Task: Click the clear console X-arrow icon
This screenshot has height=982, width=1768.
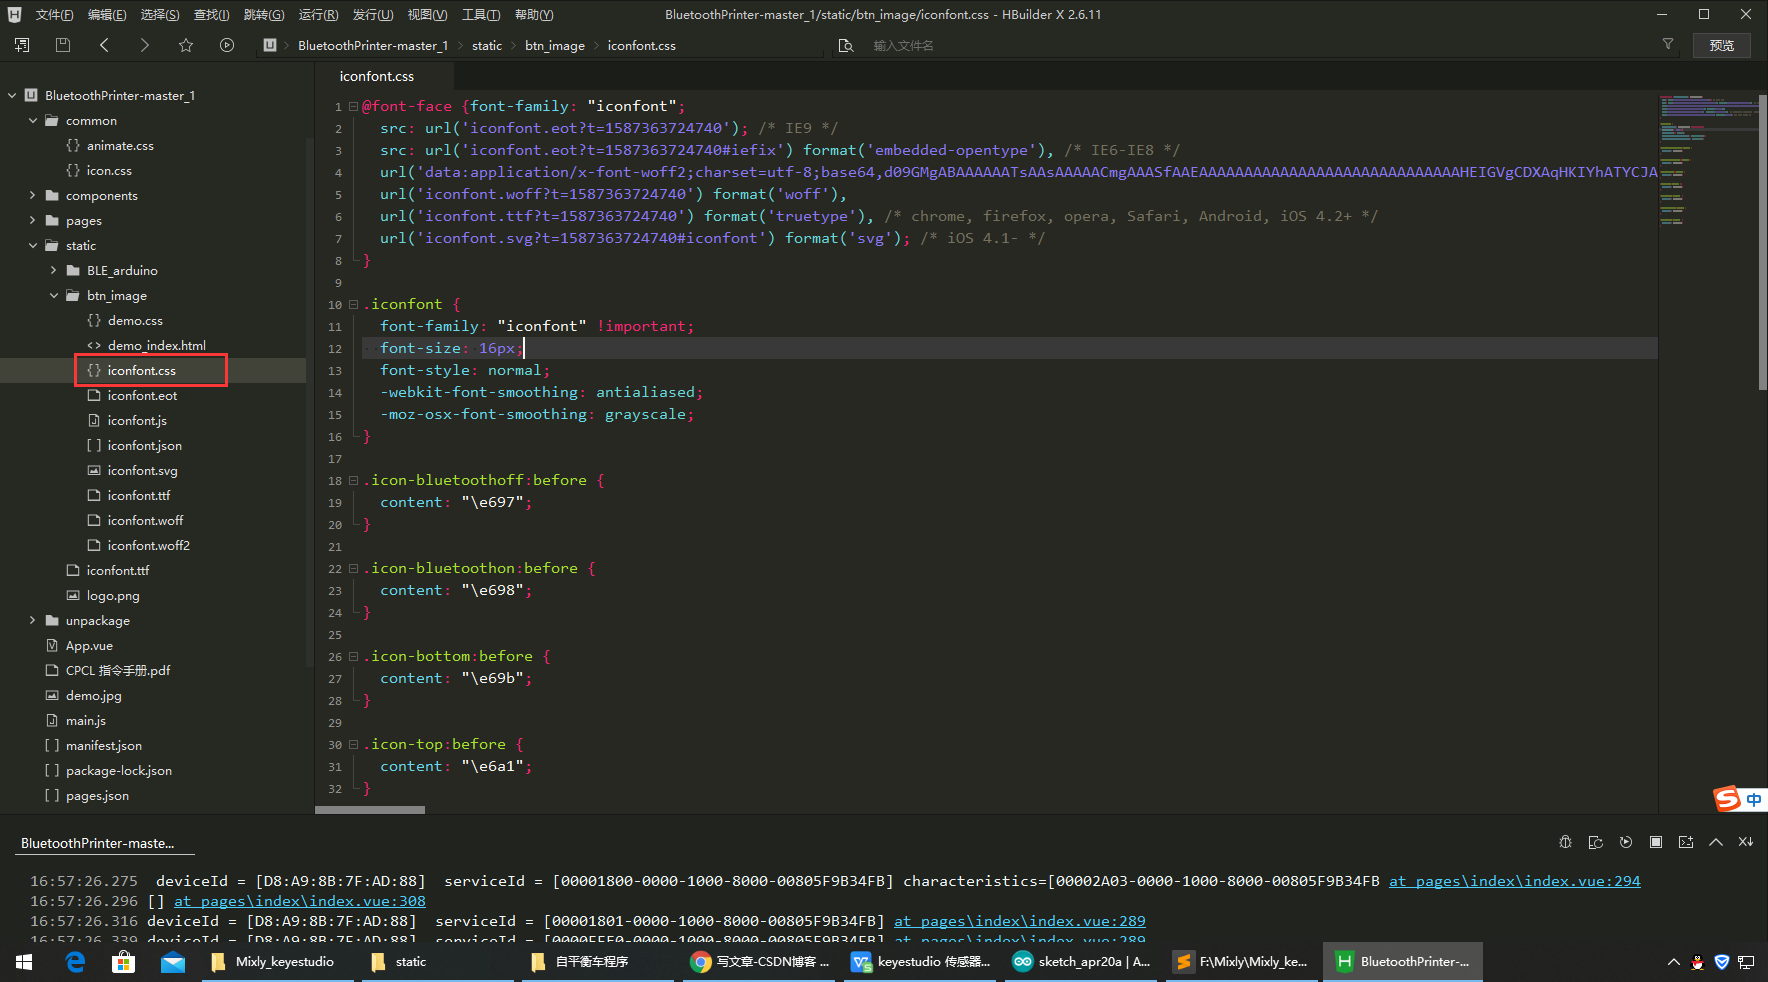Action: click(1746, 842)
